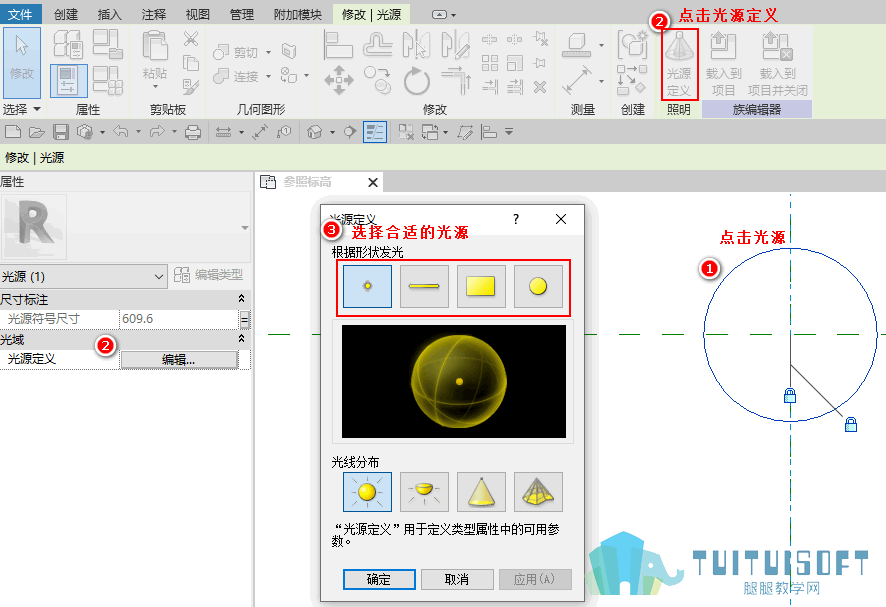Screen dimensions: 886x607
Task: Click parameter button beside 光源符号尺寸 value
Action: point(245,319)
